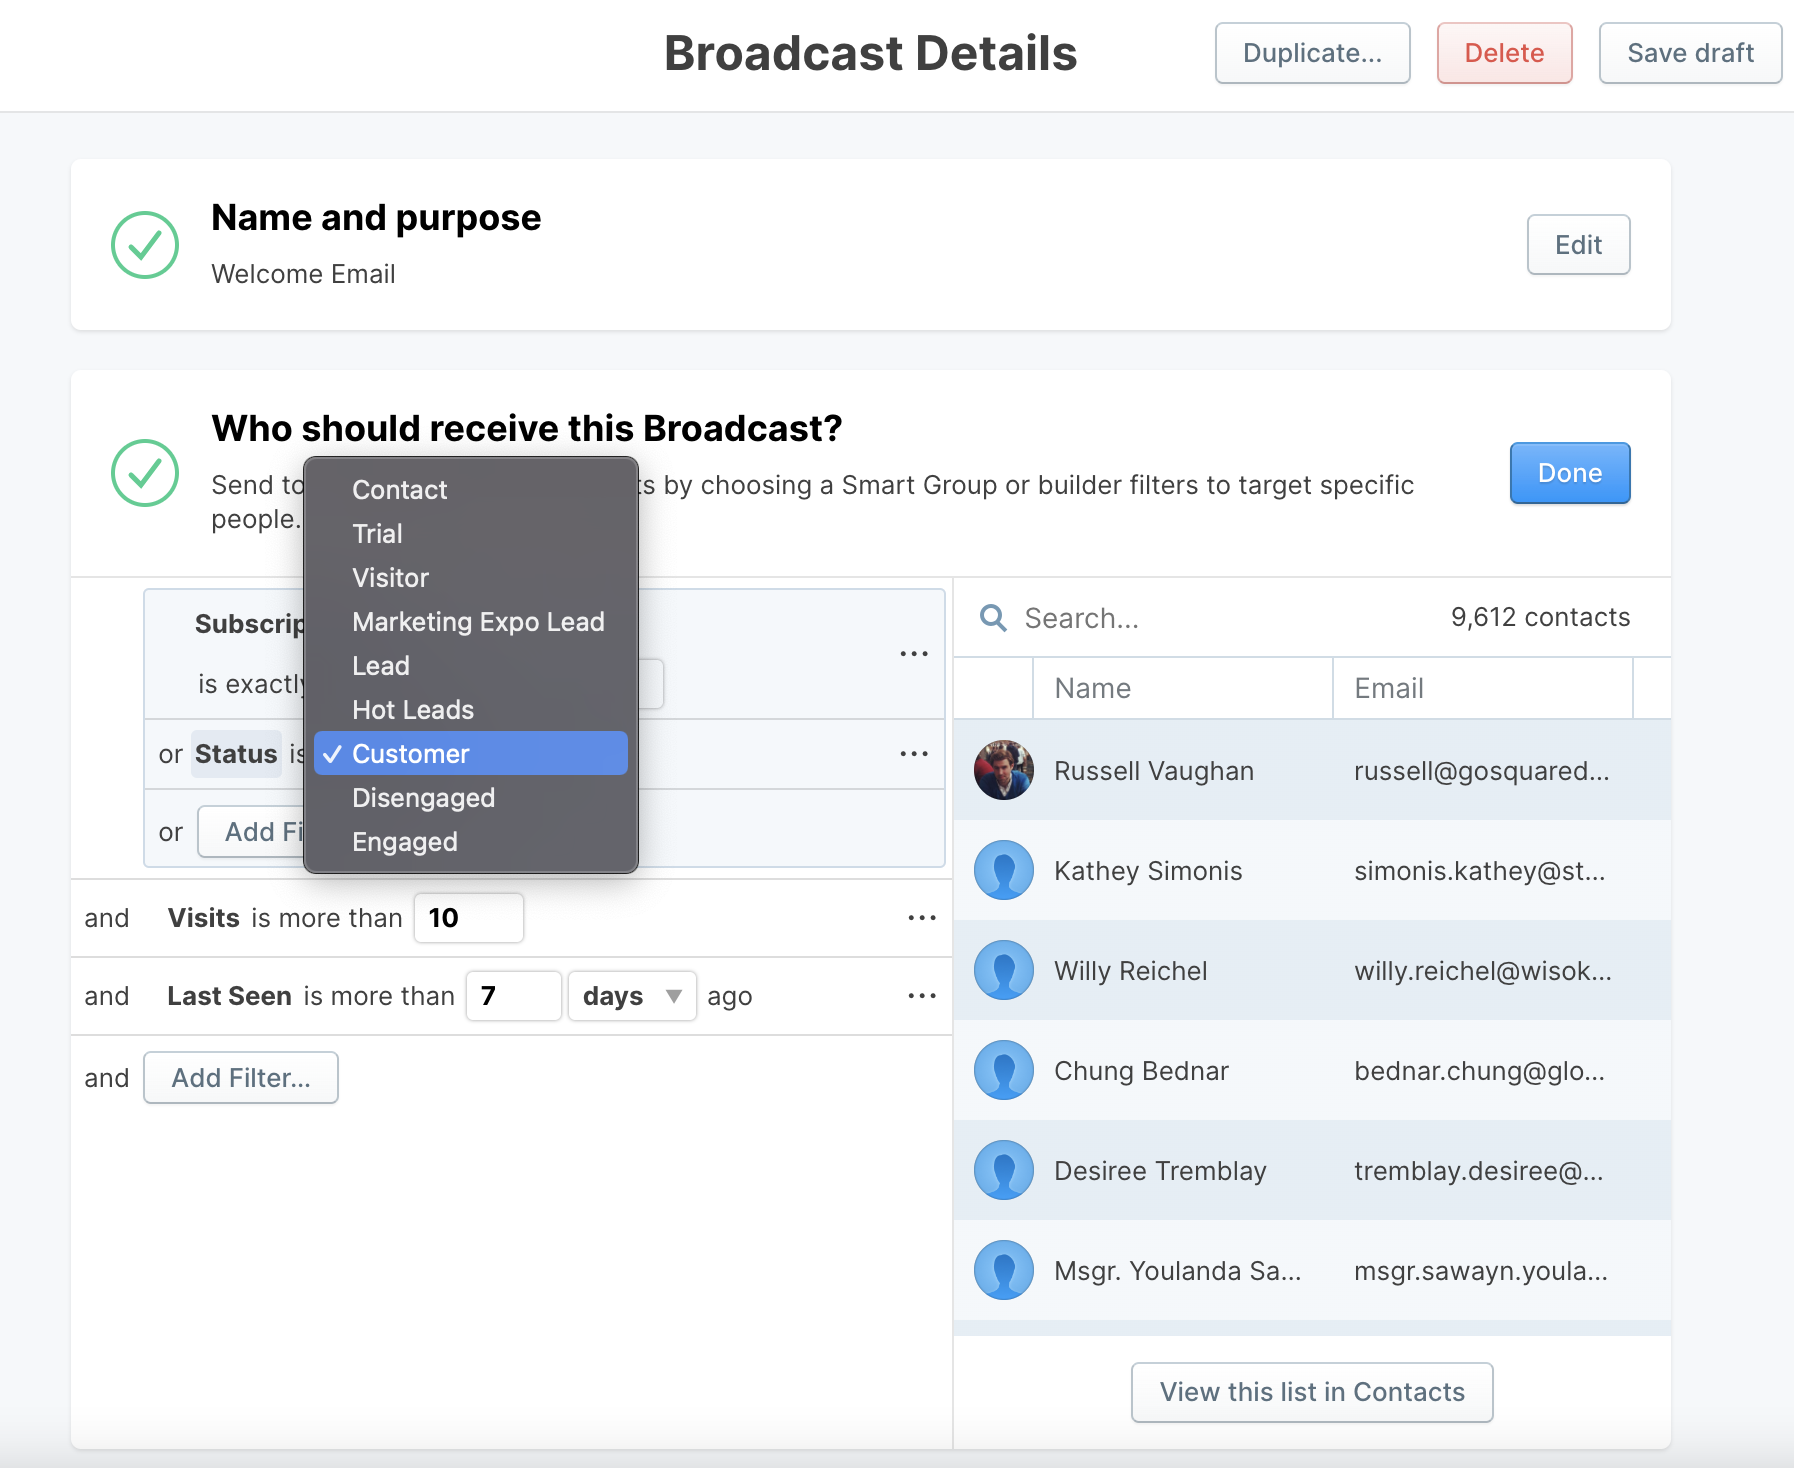The height and width of the screenshot is (1468, 1794).
Task: Open Chung Bednar contact row
Action: [1312, 1070]
